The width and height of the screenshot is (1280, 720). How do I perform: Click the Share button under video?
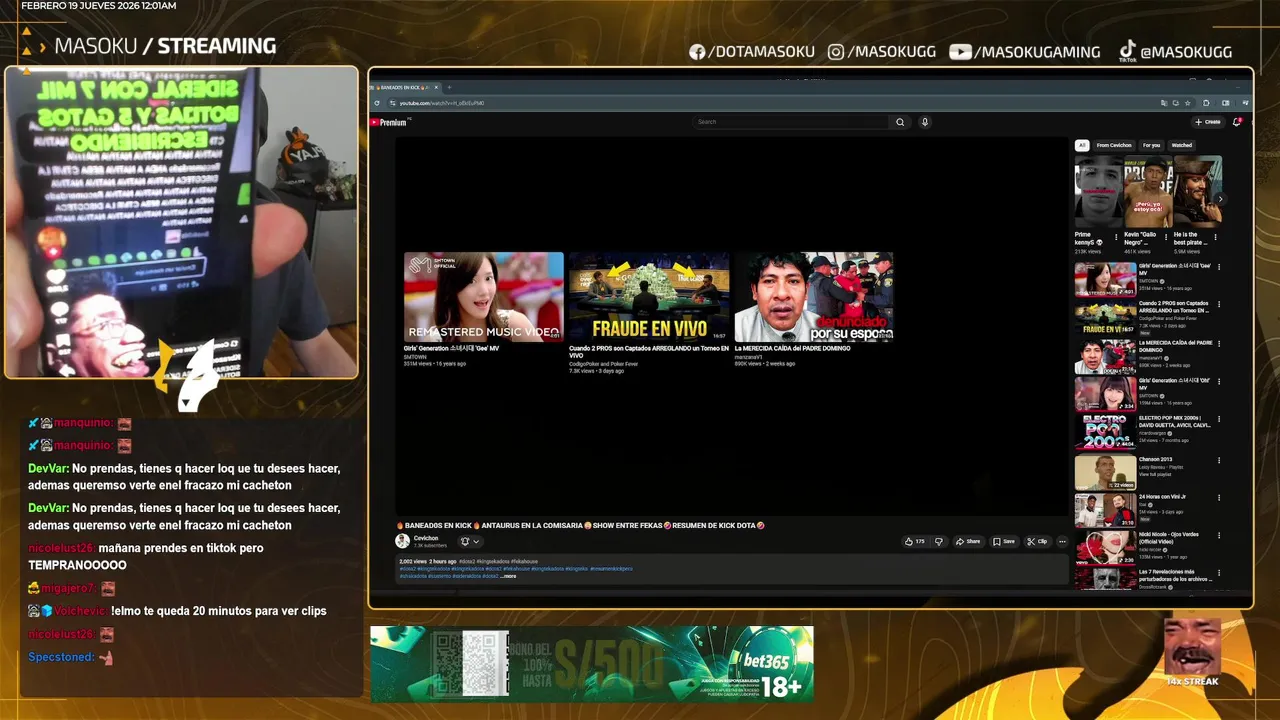(x=967, y=541)
